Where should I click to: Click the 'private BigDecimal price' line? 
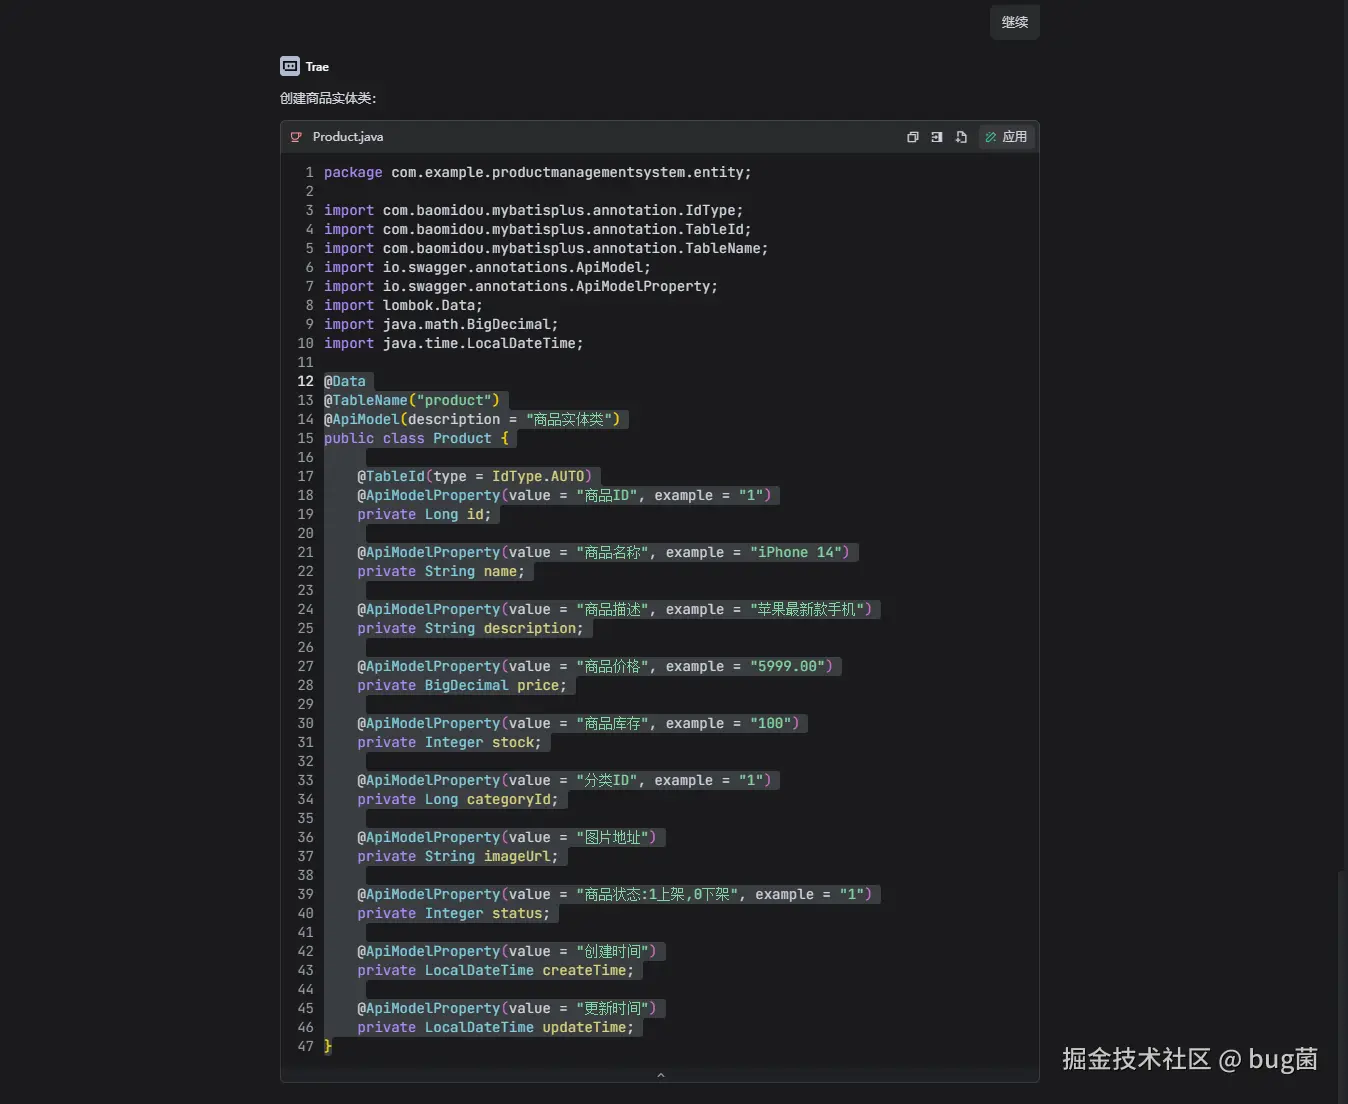462,685
